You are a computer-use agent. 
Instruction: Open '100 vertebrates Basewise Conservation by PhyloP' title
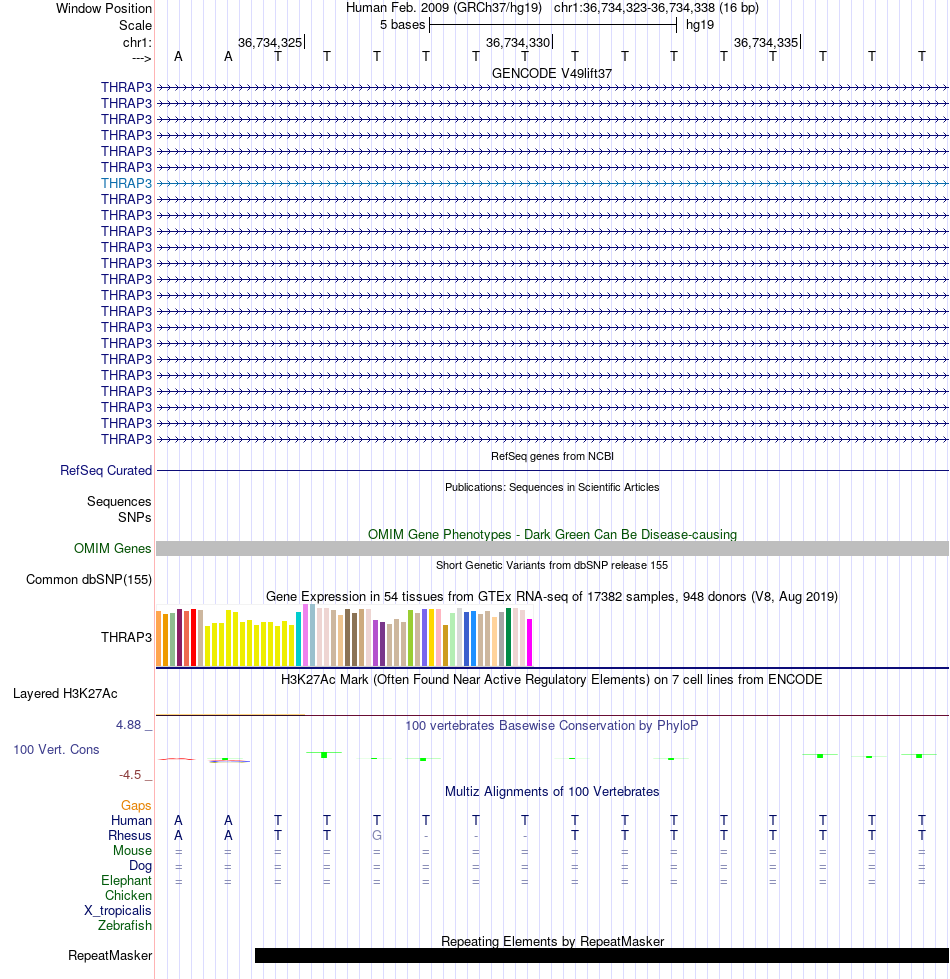pos(552,726)
